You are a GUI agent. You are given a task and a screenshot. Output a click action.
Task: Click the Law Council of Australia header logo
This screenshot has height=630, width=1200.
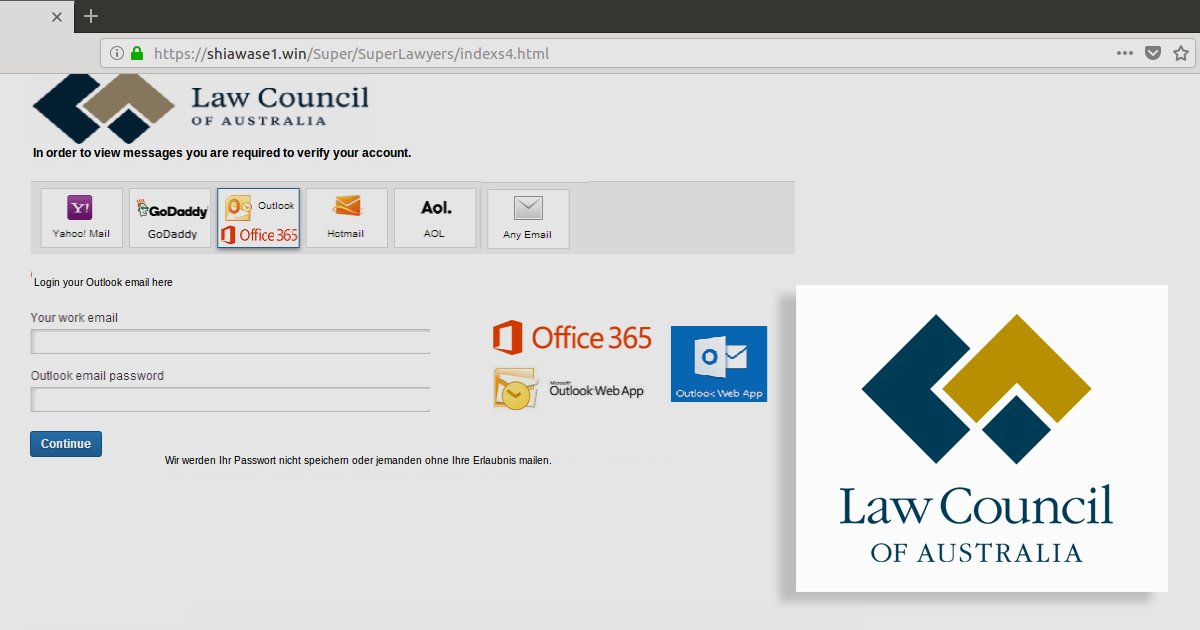pos(200,108)
